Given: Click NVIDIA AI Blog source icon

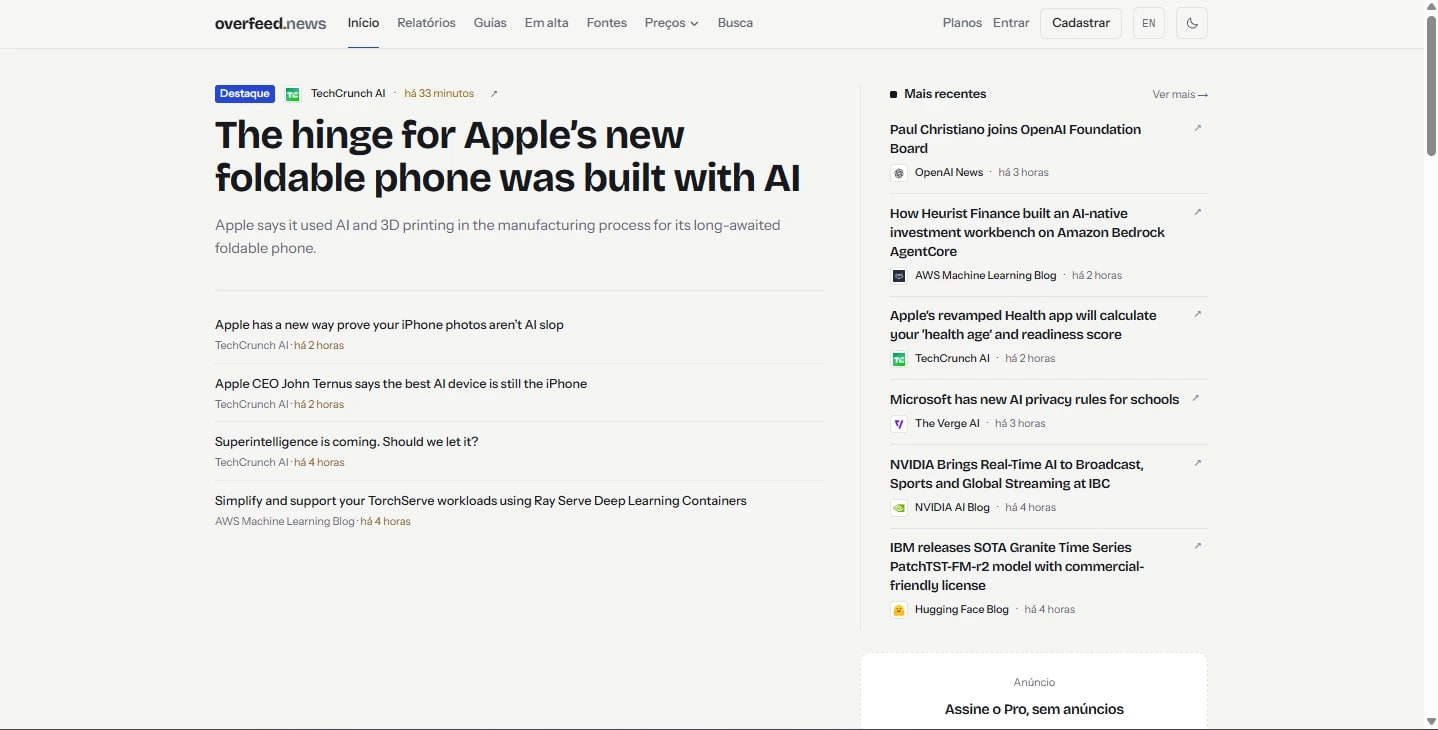Looking at the screenshot, I should (899, 508).
